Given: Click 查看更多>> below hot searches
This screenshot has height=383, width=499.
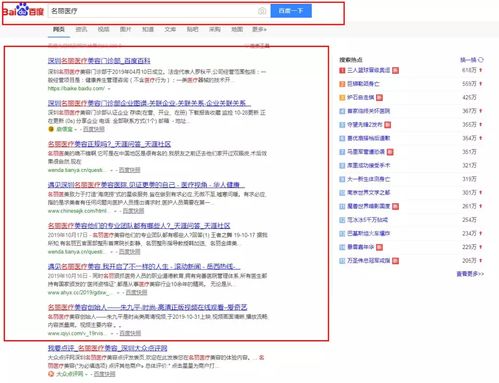Looking at the screenshot, I should click(470, 274).
